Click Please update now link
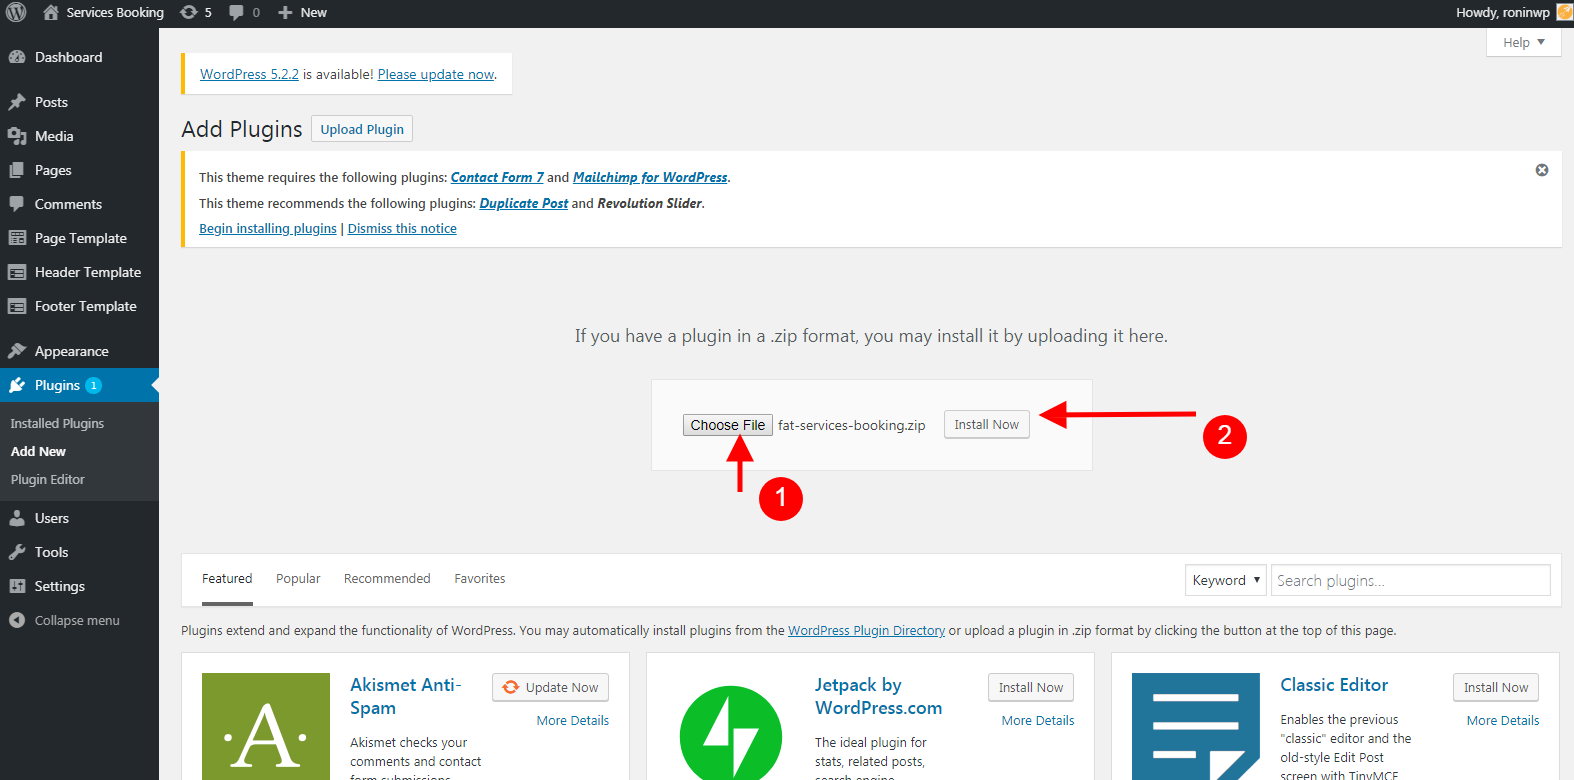This screenshot has height=780, width=1574. [x=436, y=74]
